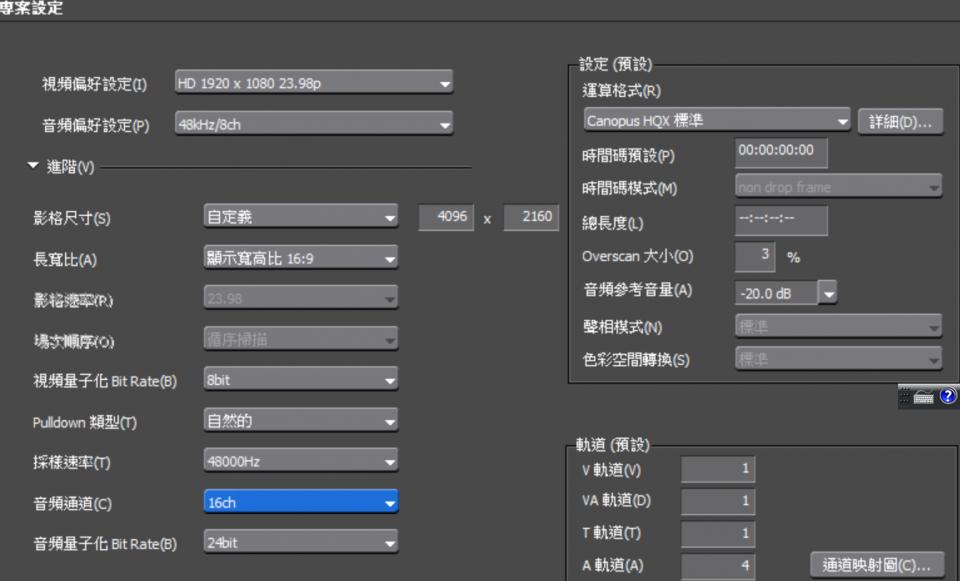Open the 影格尺寸 自定義 dropdown

tap(301, 216)
